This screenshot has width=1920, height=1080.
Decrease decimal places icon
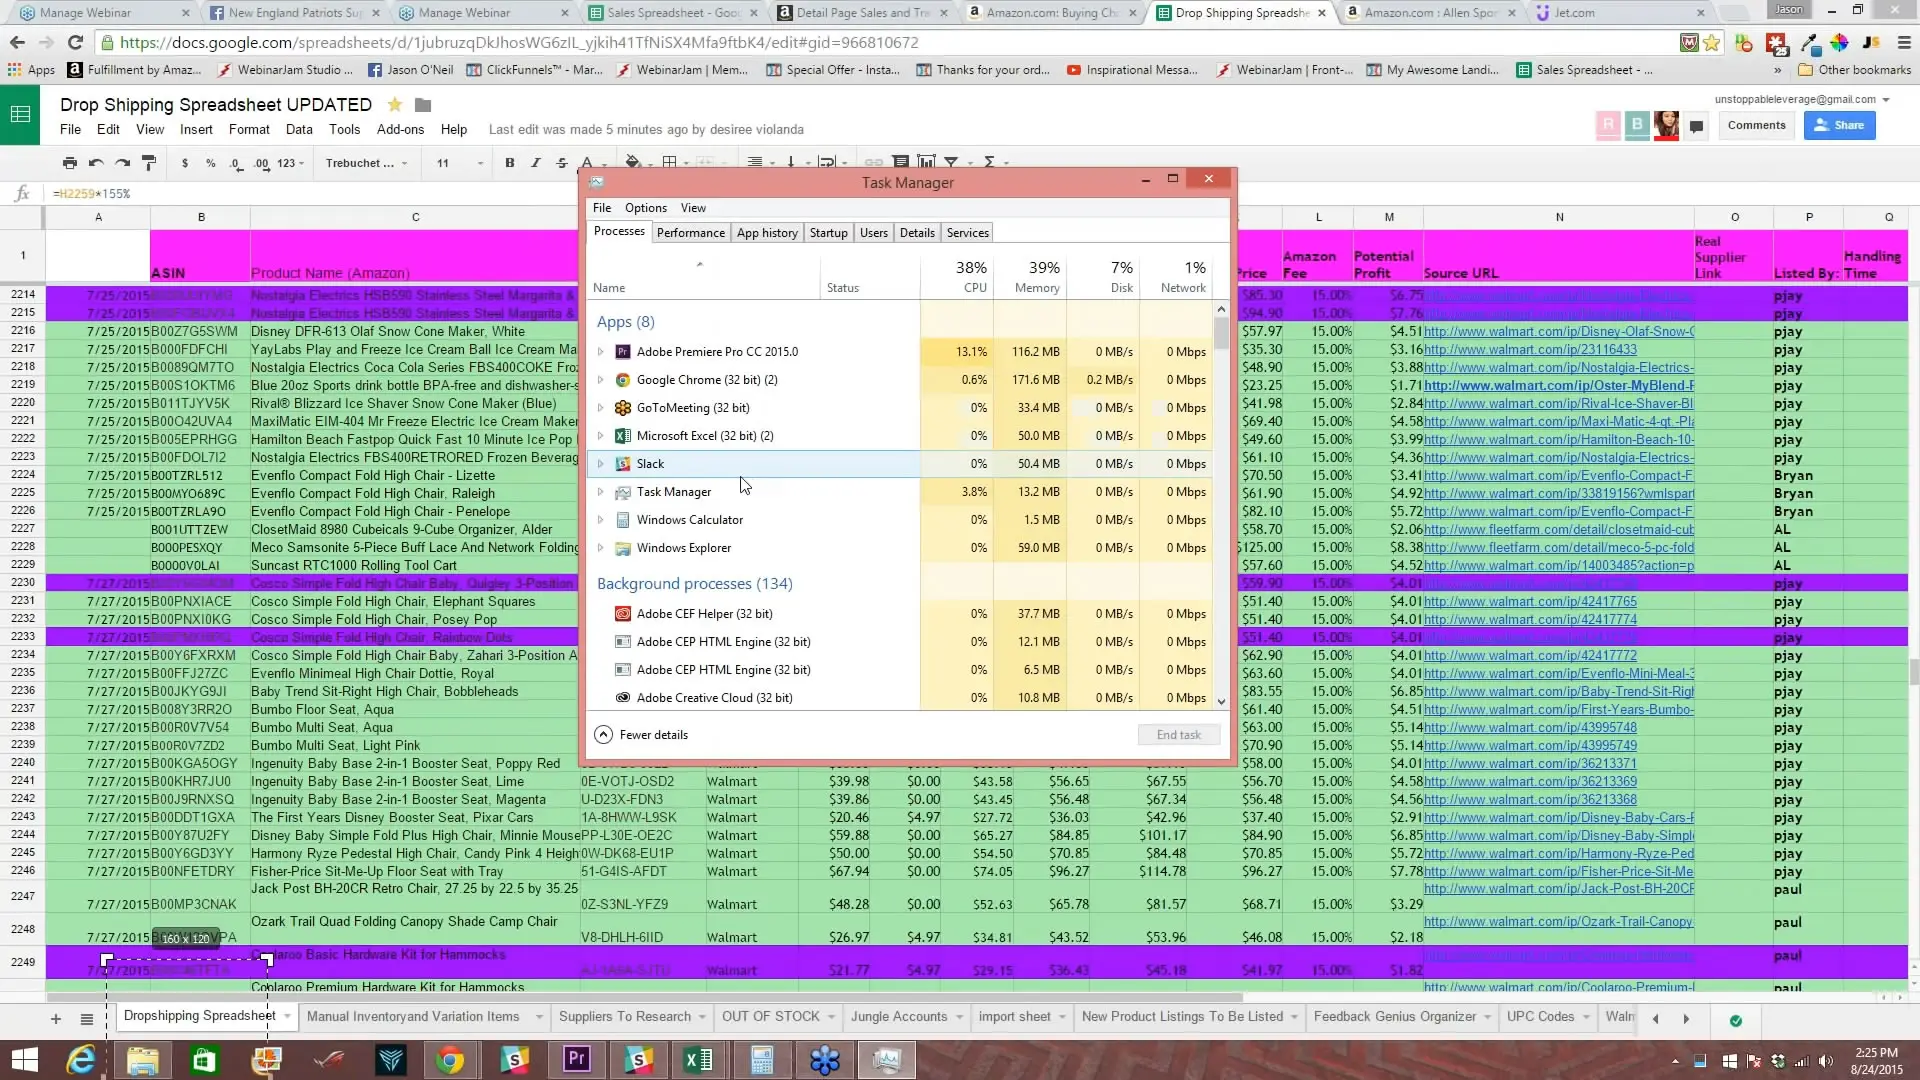click(235, 163)
